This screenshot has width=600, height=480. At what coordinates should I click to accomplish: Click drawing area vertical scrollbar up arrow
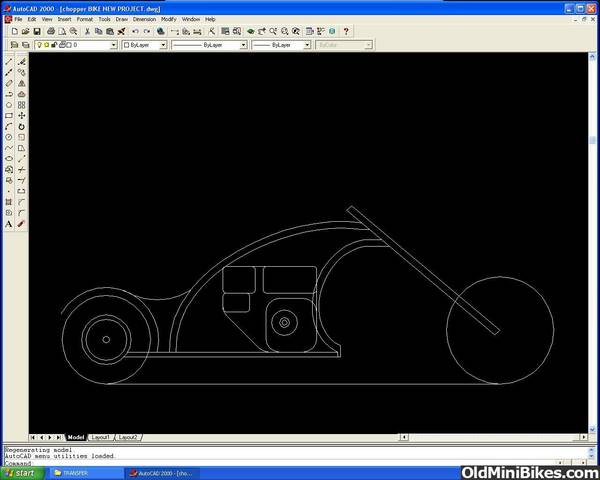pos(592,57)
